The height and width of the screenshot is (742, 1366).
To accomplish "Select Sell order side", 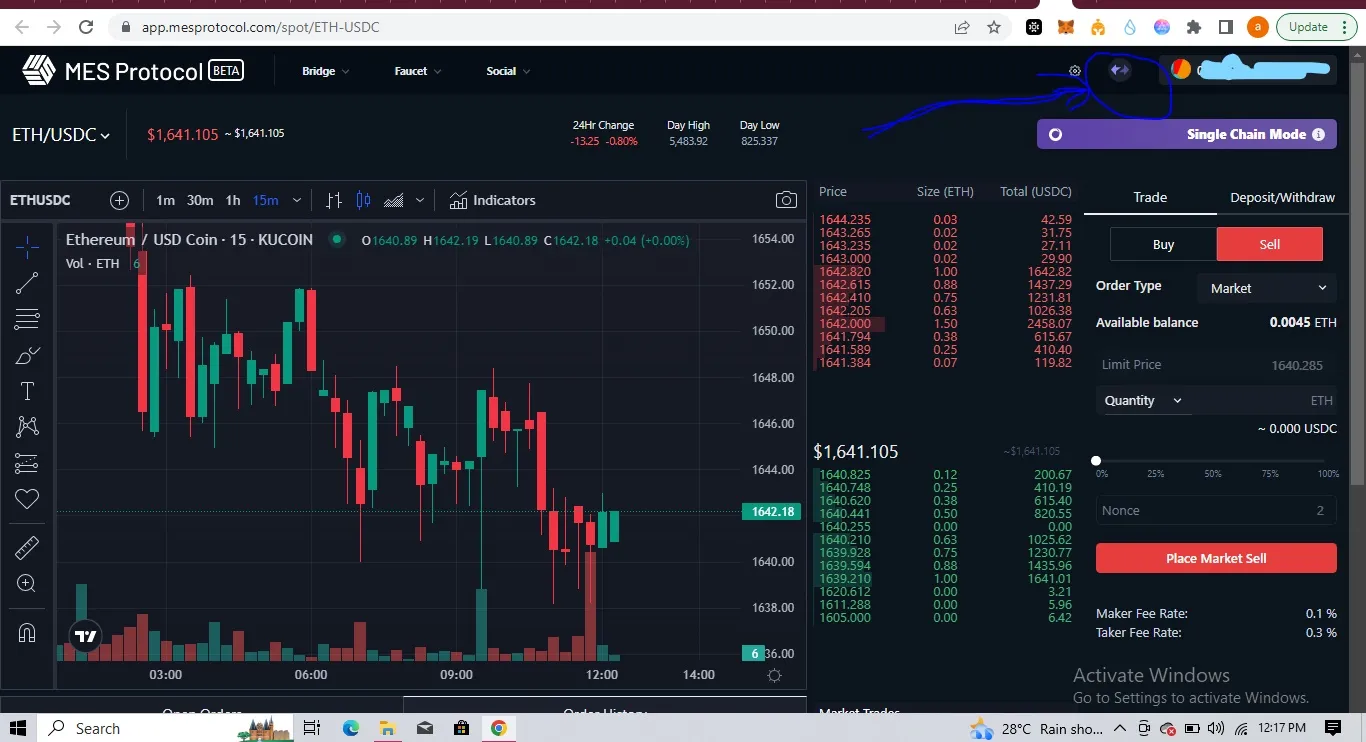I will [1269, 244].
